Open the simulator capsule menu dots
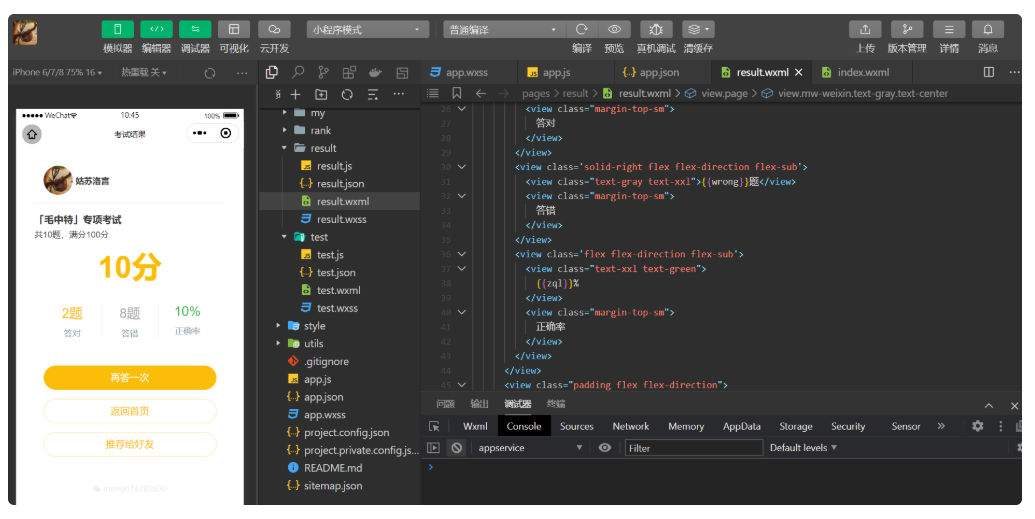This screenshot has width=1035, height=519. click(199, 133)
